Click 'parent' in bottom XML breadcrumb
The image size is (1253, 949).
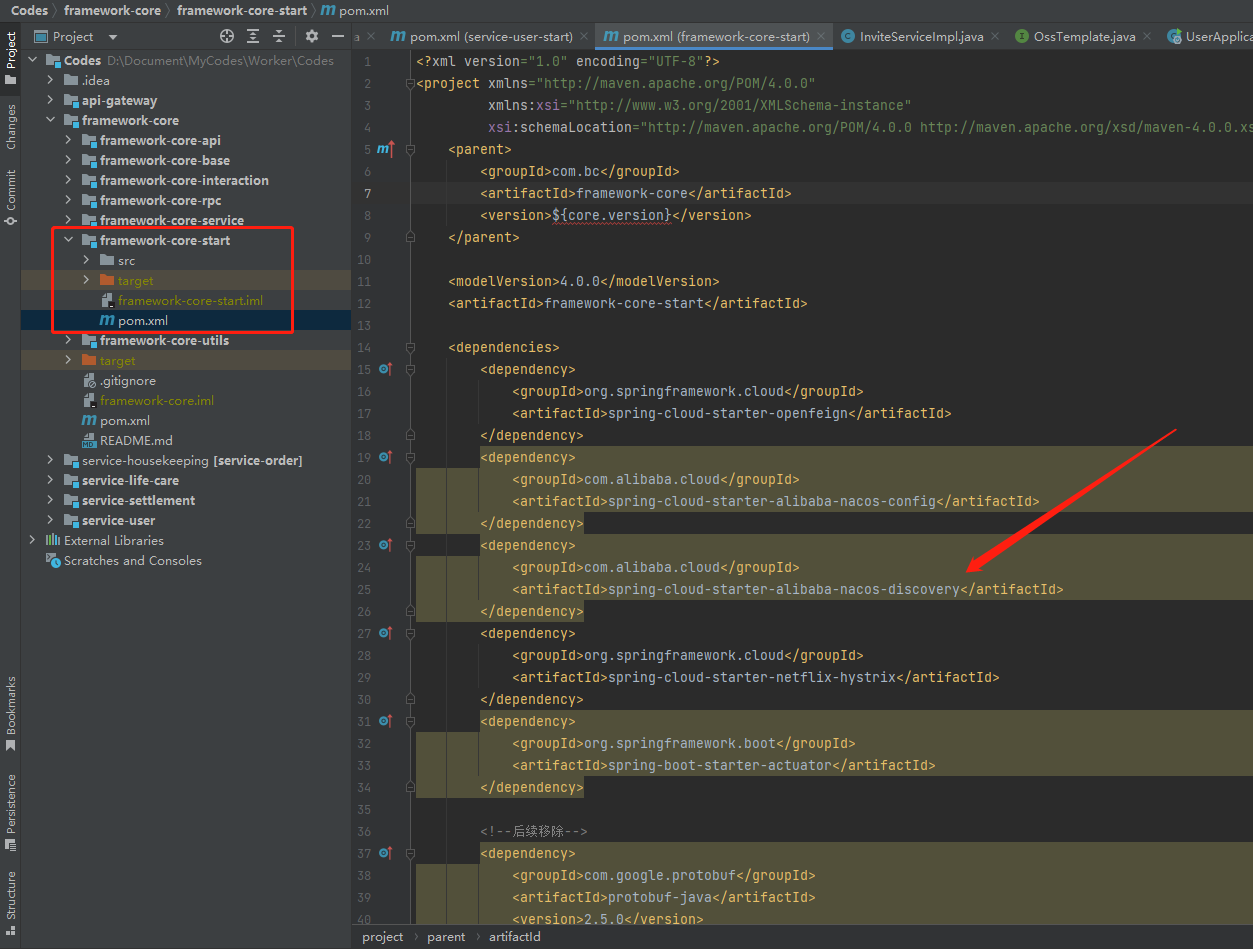(446, 937)
